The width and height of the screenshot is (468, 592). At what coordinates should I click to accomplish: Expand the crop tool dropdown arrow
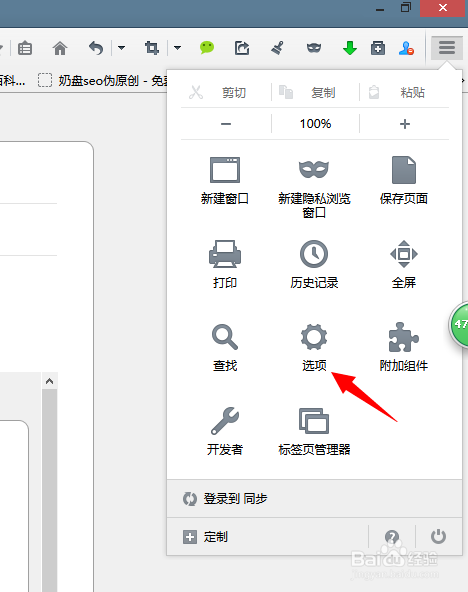(177, 48)
